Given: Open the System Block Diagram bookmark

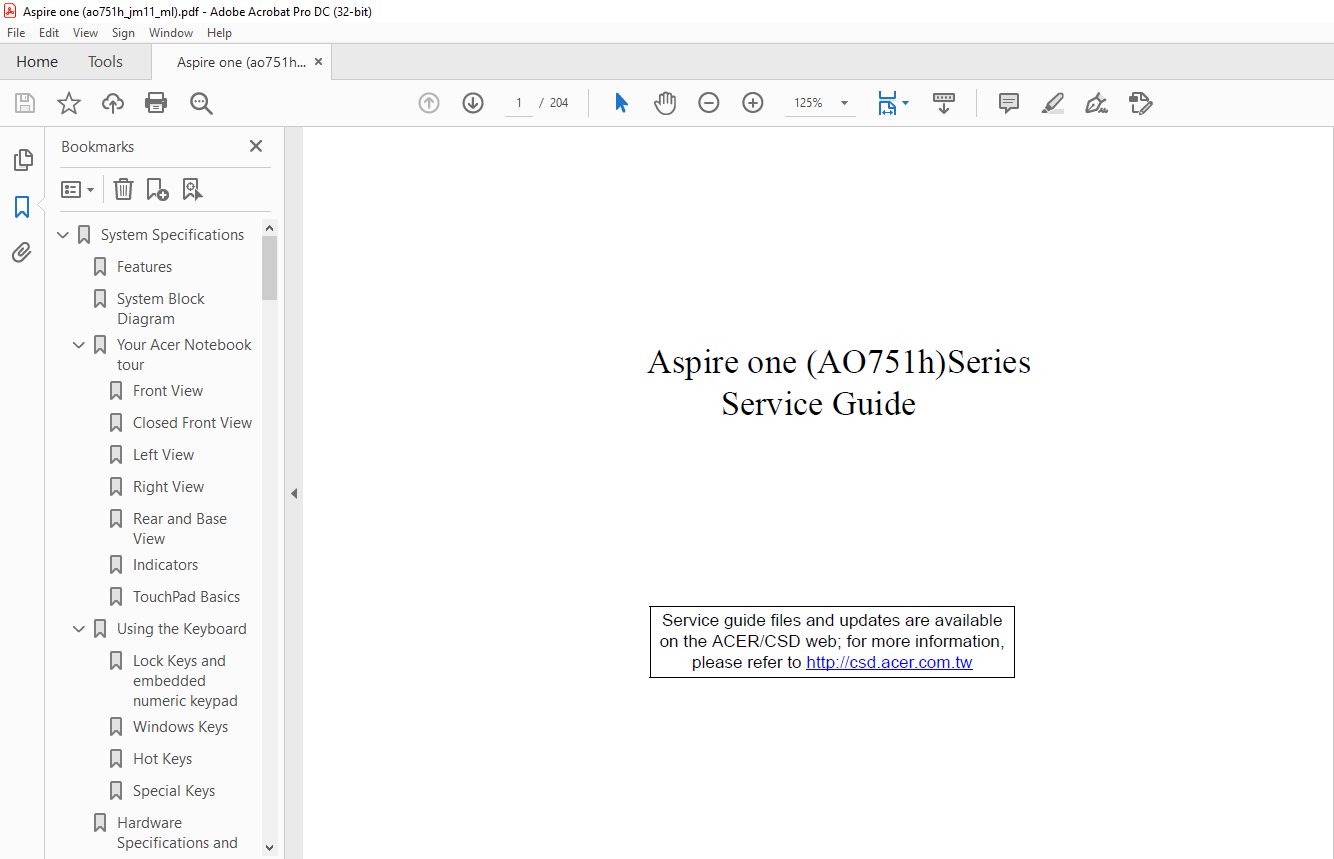Looking at the screenshot, I should tap(160, 309).
